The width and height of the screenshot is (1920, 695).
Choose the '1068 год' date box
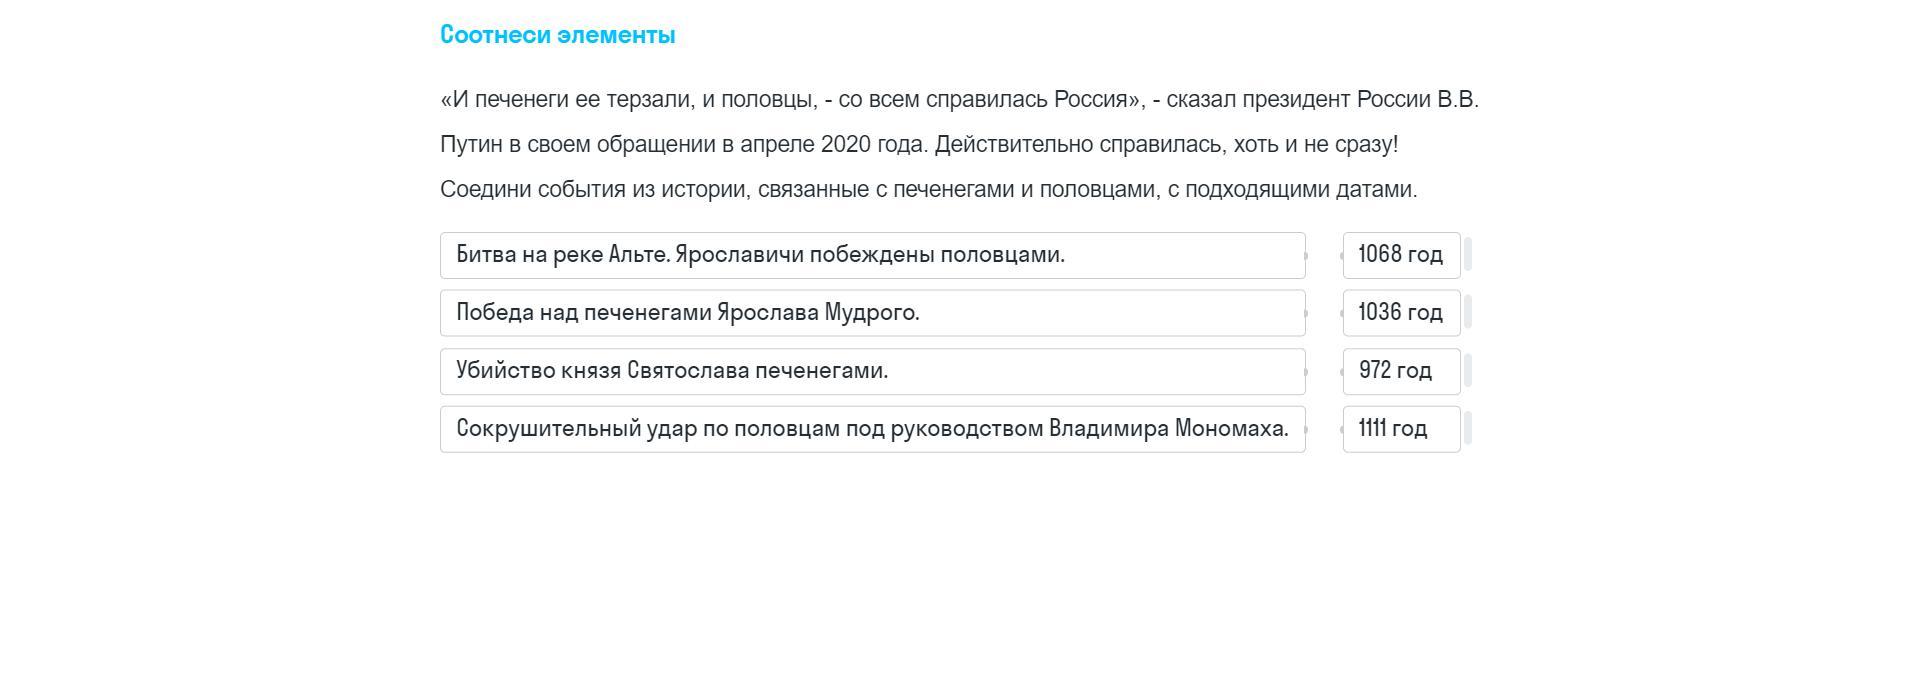1401,255
